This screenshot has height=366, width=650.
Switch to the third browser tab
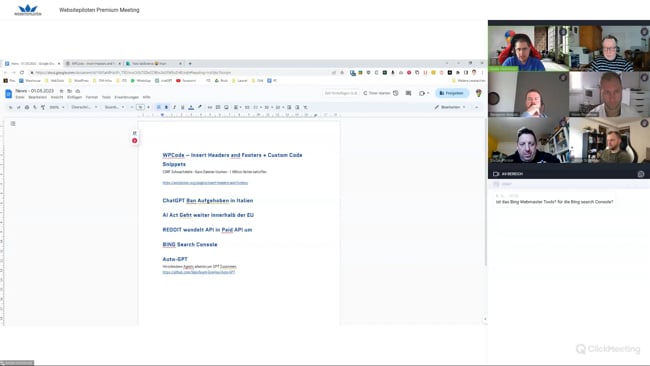click(x=153, y=63)
